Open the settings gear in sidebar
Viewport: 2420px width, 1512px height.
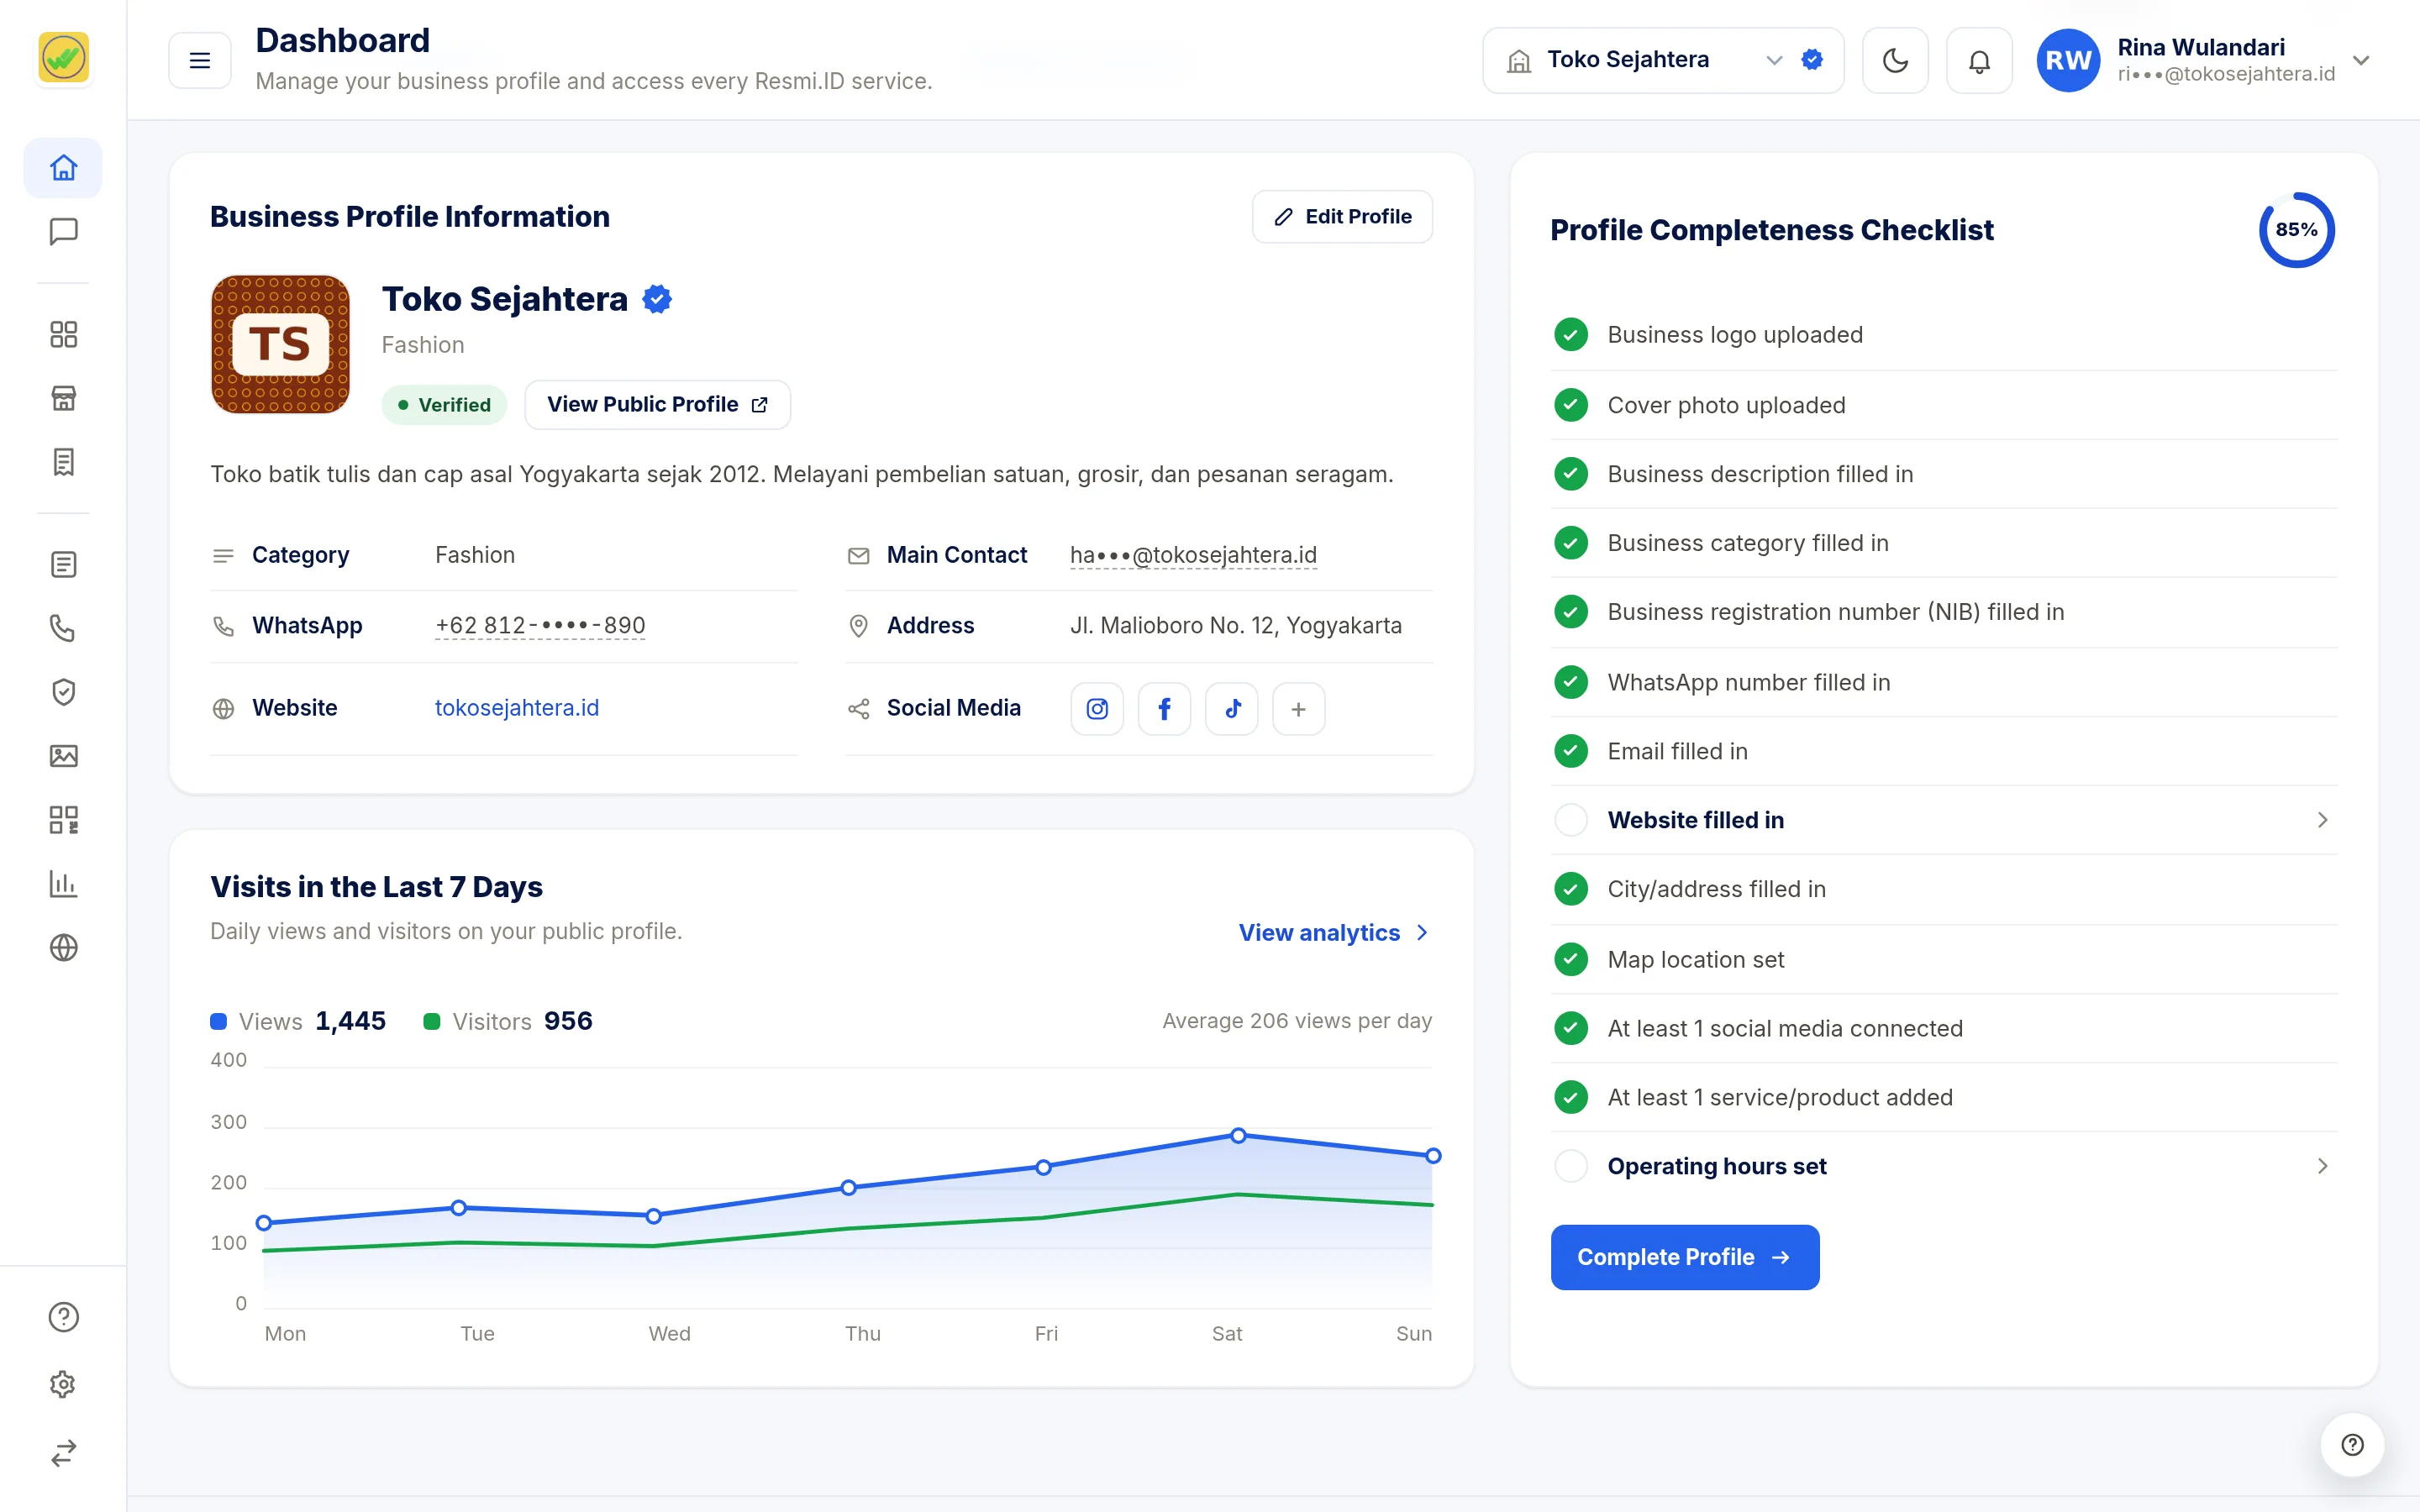click(63, 1385)
